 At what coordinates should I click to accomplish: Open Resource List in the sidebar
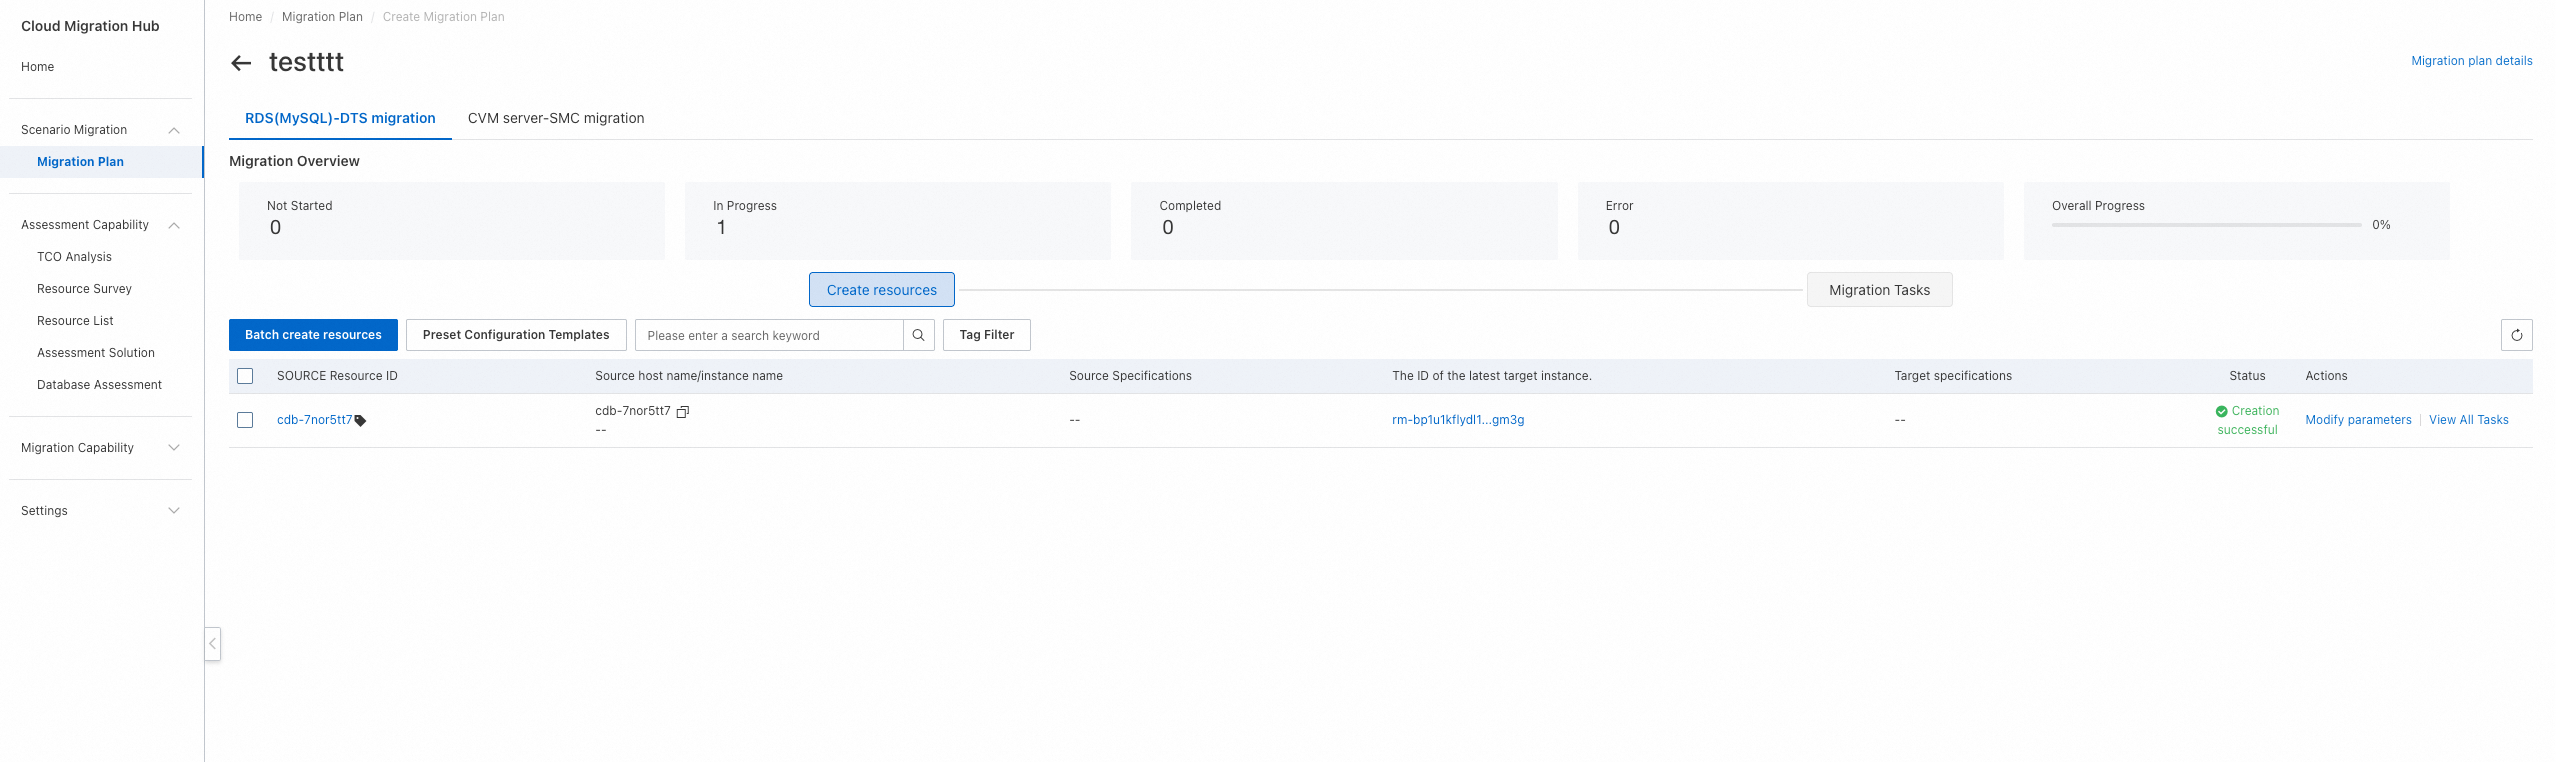tap(75, 321)
